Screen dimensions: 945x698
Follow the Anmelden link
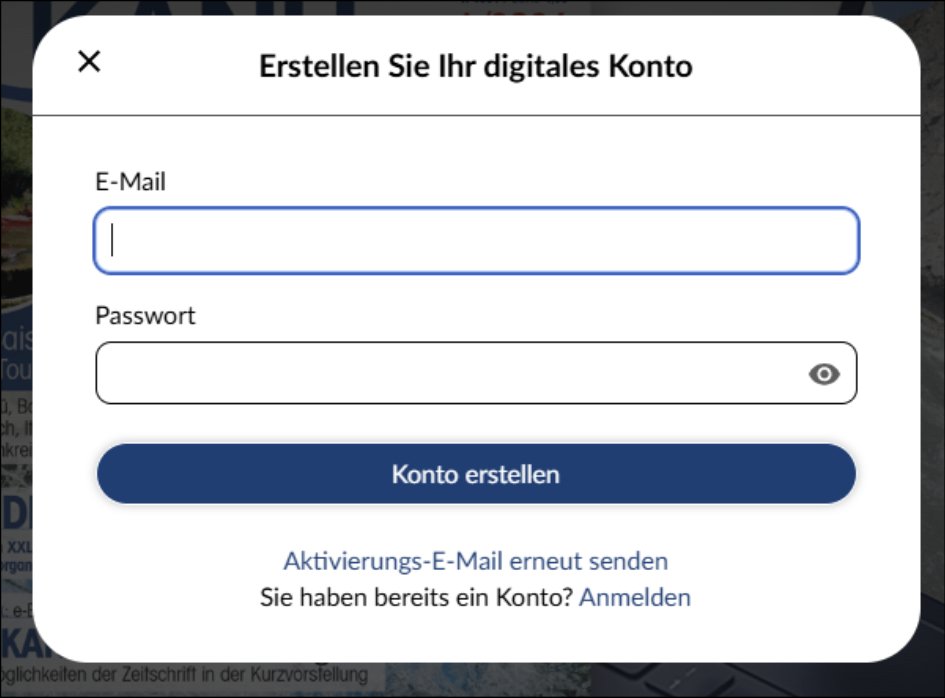[635, 598]
